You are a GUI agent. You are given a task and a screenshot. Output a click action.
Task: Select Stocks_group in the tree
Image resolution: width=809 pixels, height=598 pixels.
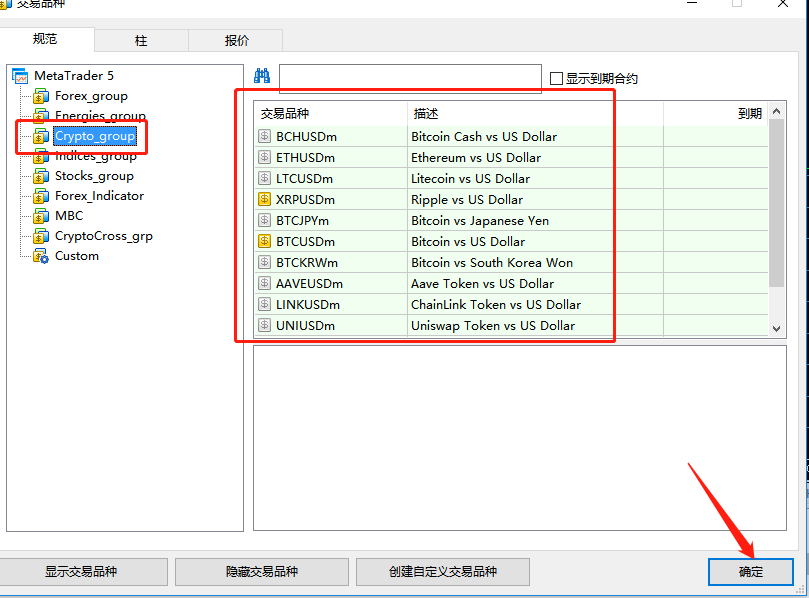click(94, 176)
